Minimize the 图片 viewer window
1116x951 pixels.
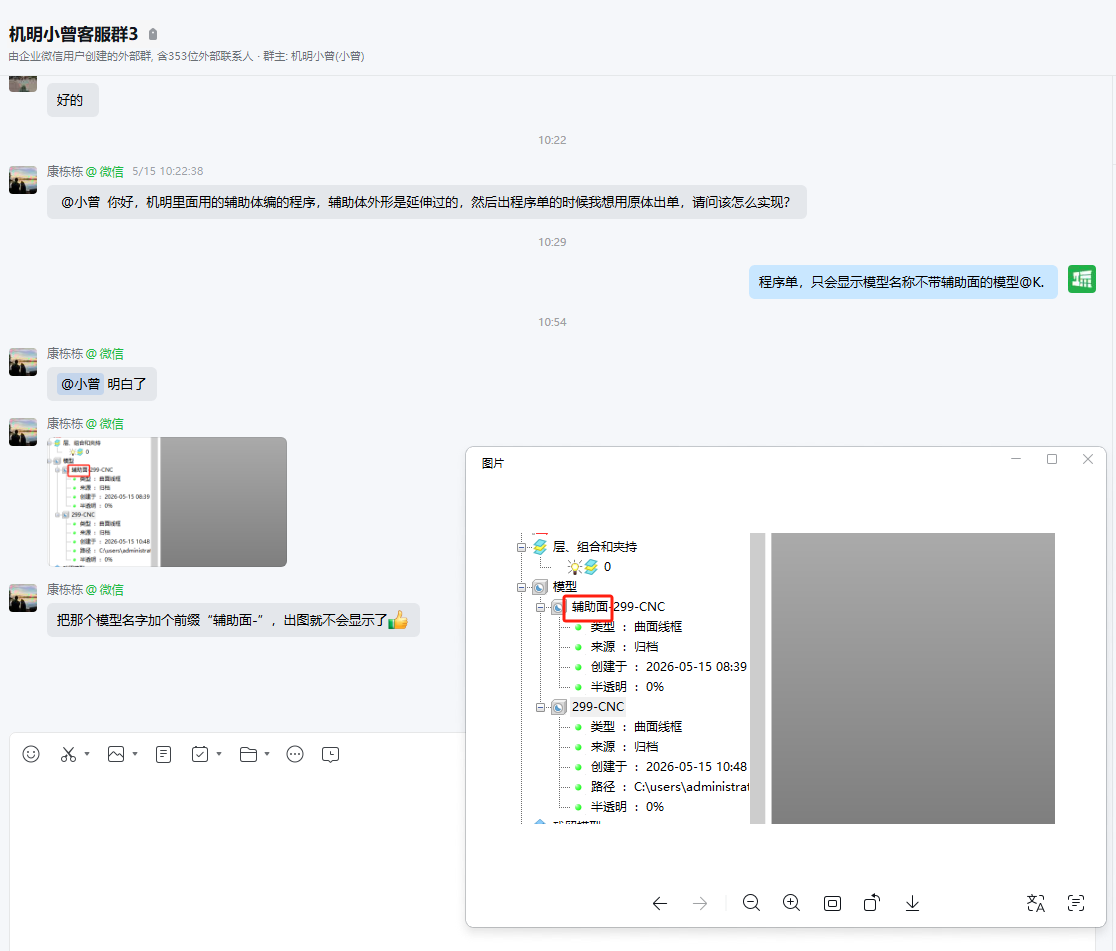(x=1016, y=459)
